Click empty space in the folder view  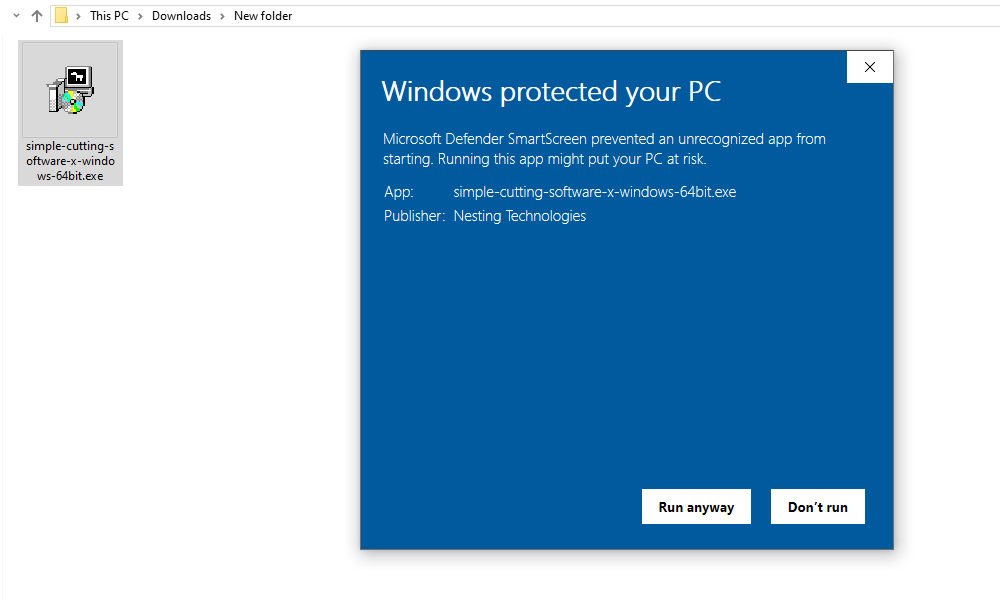[x=200, y=400]
